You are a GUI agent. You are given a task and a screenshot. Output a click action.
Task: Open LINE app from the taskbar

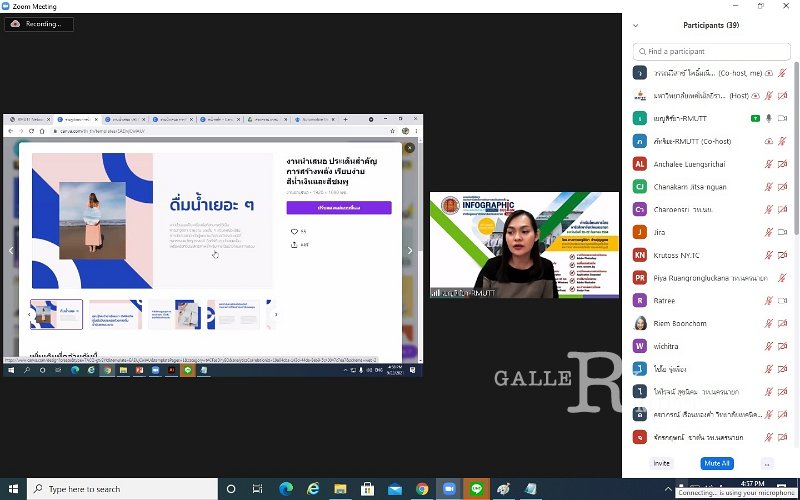(476, 489)
